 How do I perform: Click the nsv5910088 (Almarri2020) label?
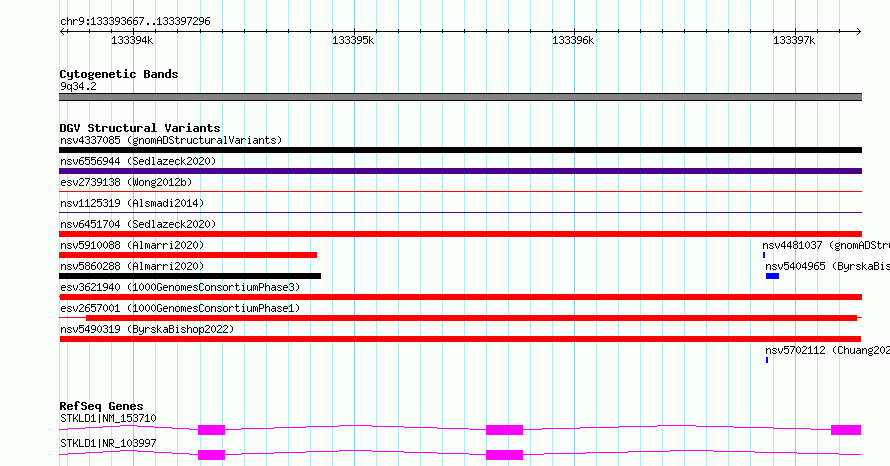click(x=132, y=245)
